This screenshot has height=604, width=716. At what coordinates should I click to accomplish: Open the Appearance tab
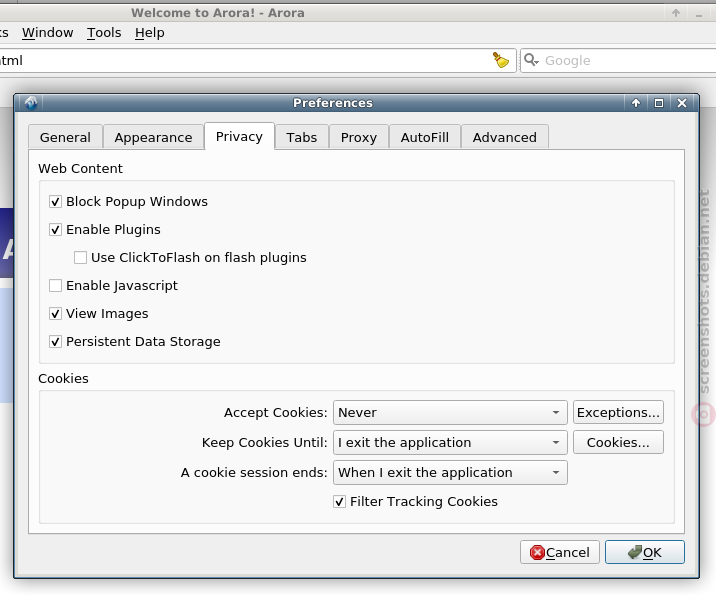(153, 137)
